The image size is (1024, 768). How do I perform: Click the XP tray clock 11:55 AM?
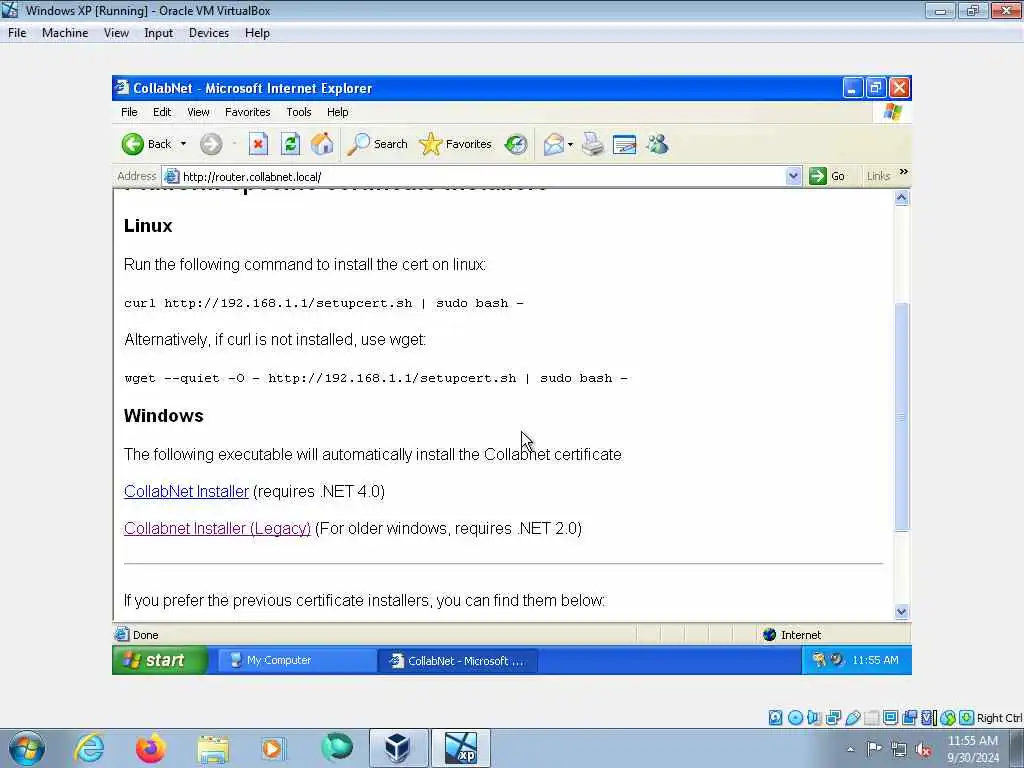tap(875, 660)
